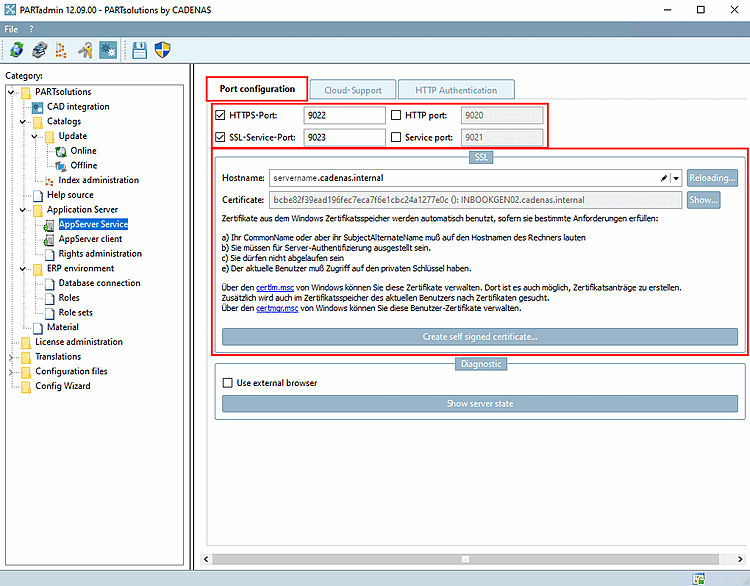This screenshot has width=750, height=586.
Task: Open the HTTP Authentication tab
Action: click(456, 90)
